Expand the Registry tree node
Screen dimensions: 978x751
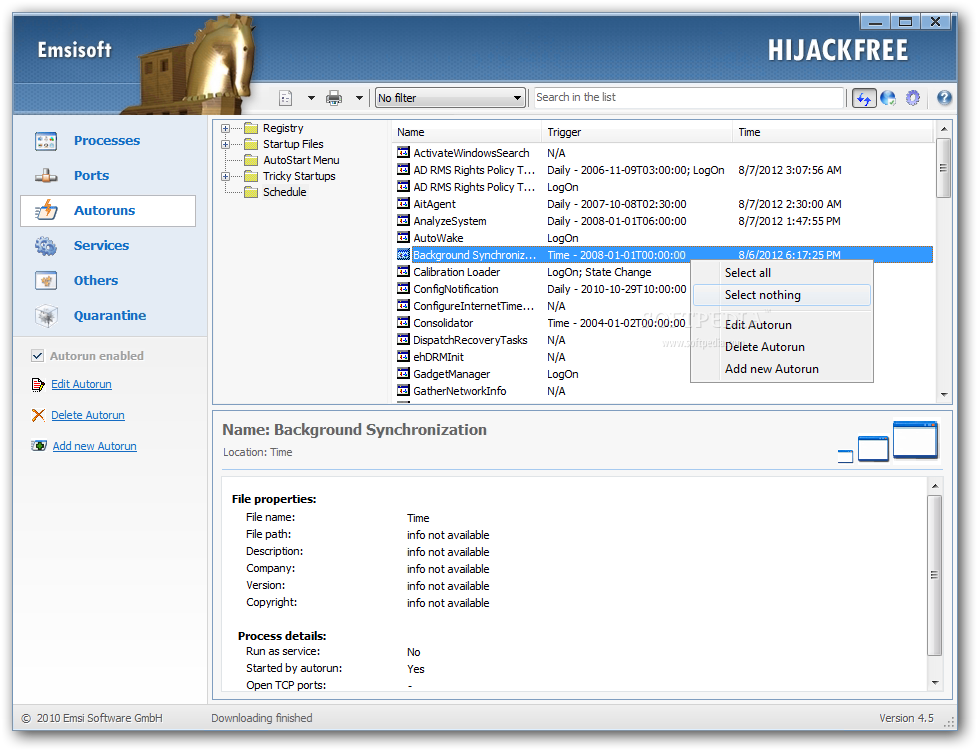coord(225,128)
